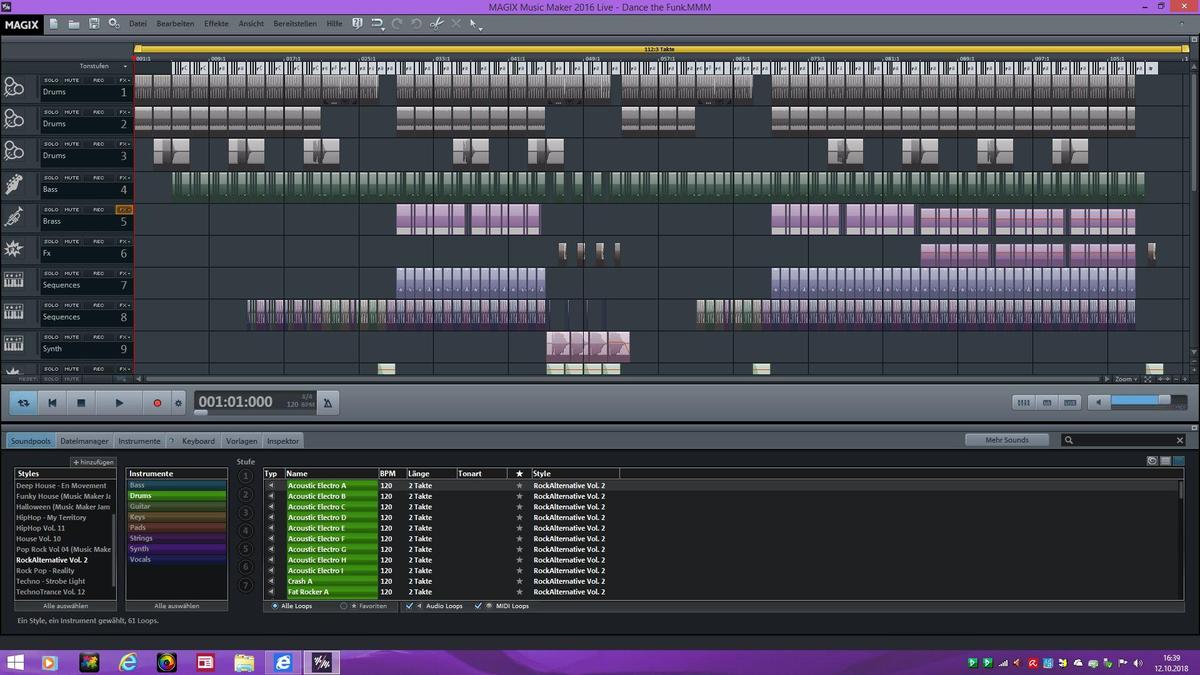Clear the sound search field with the X
Screen dimensions: 1200x675
point(1180,440)
